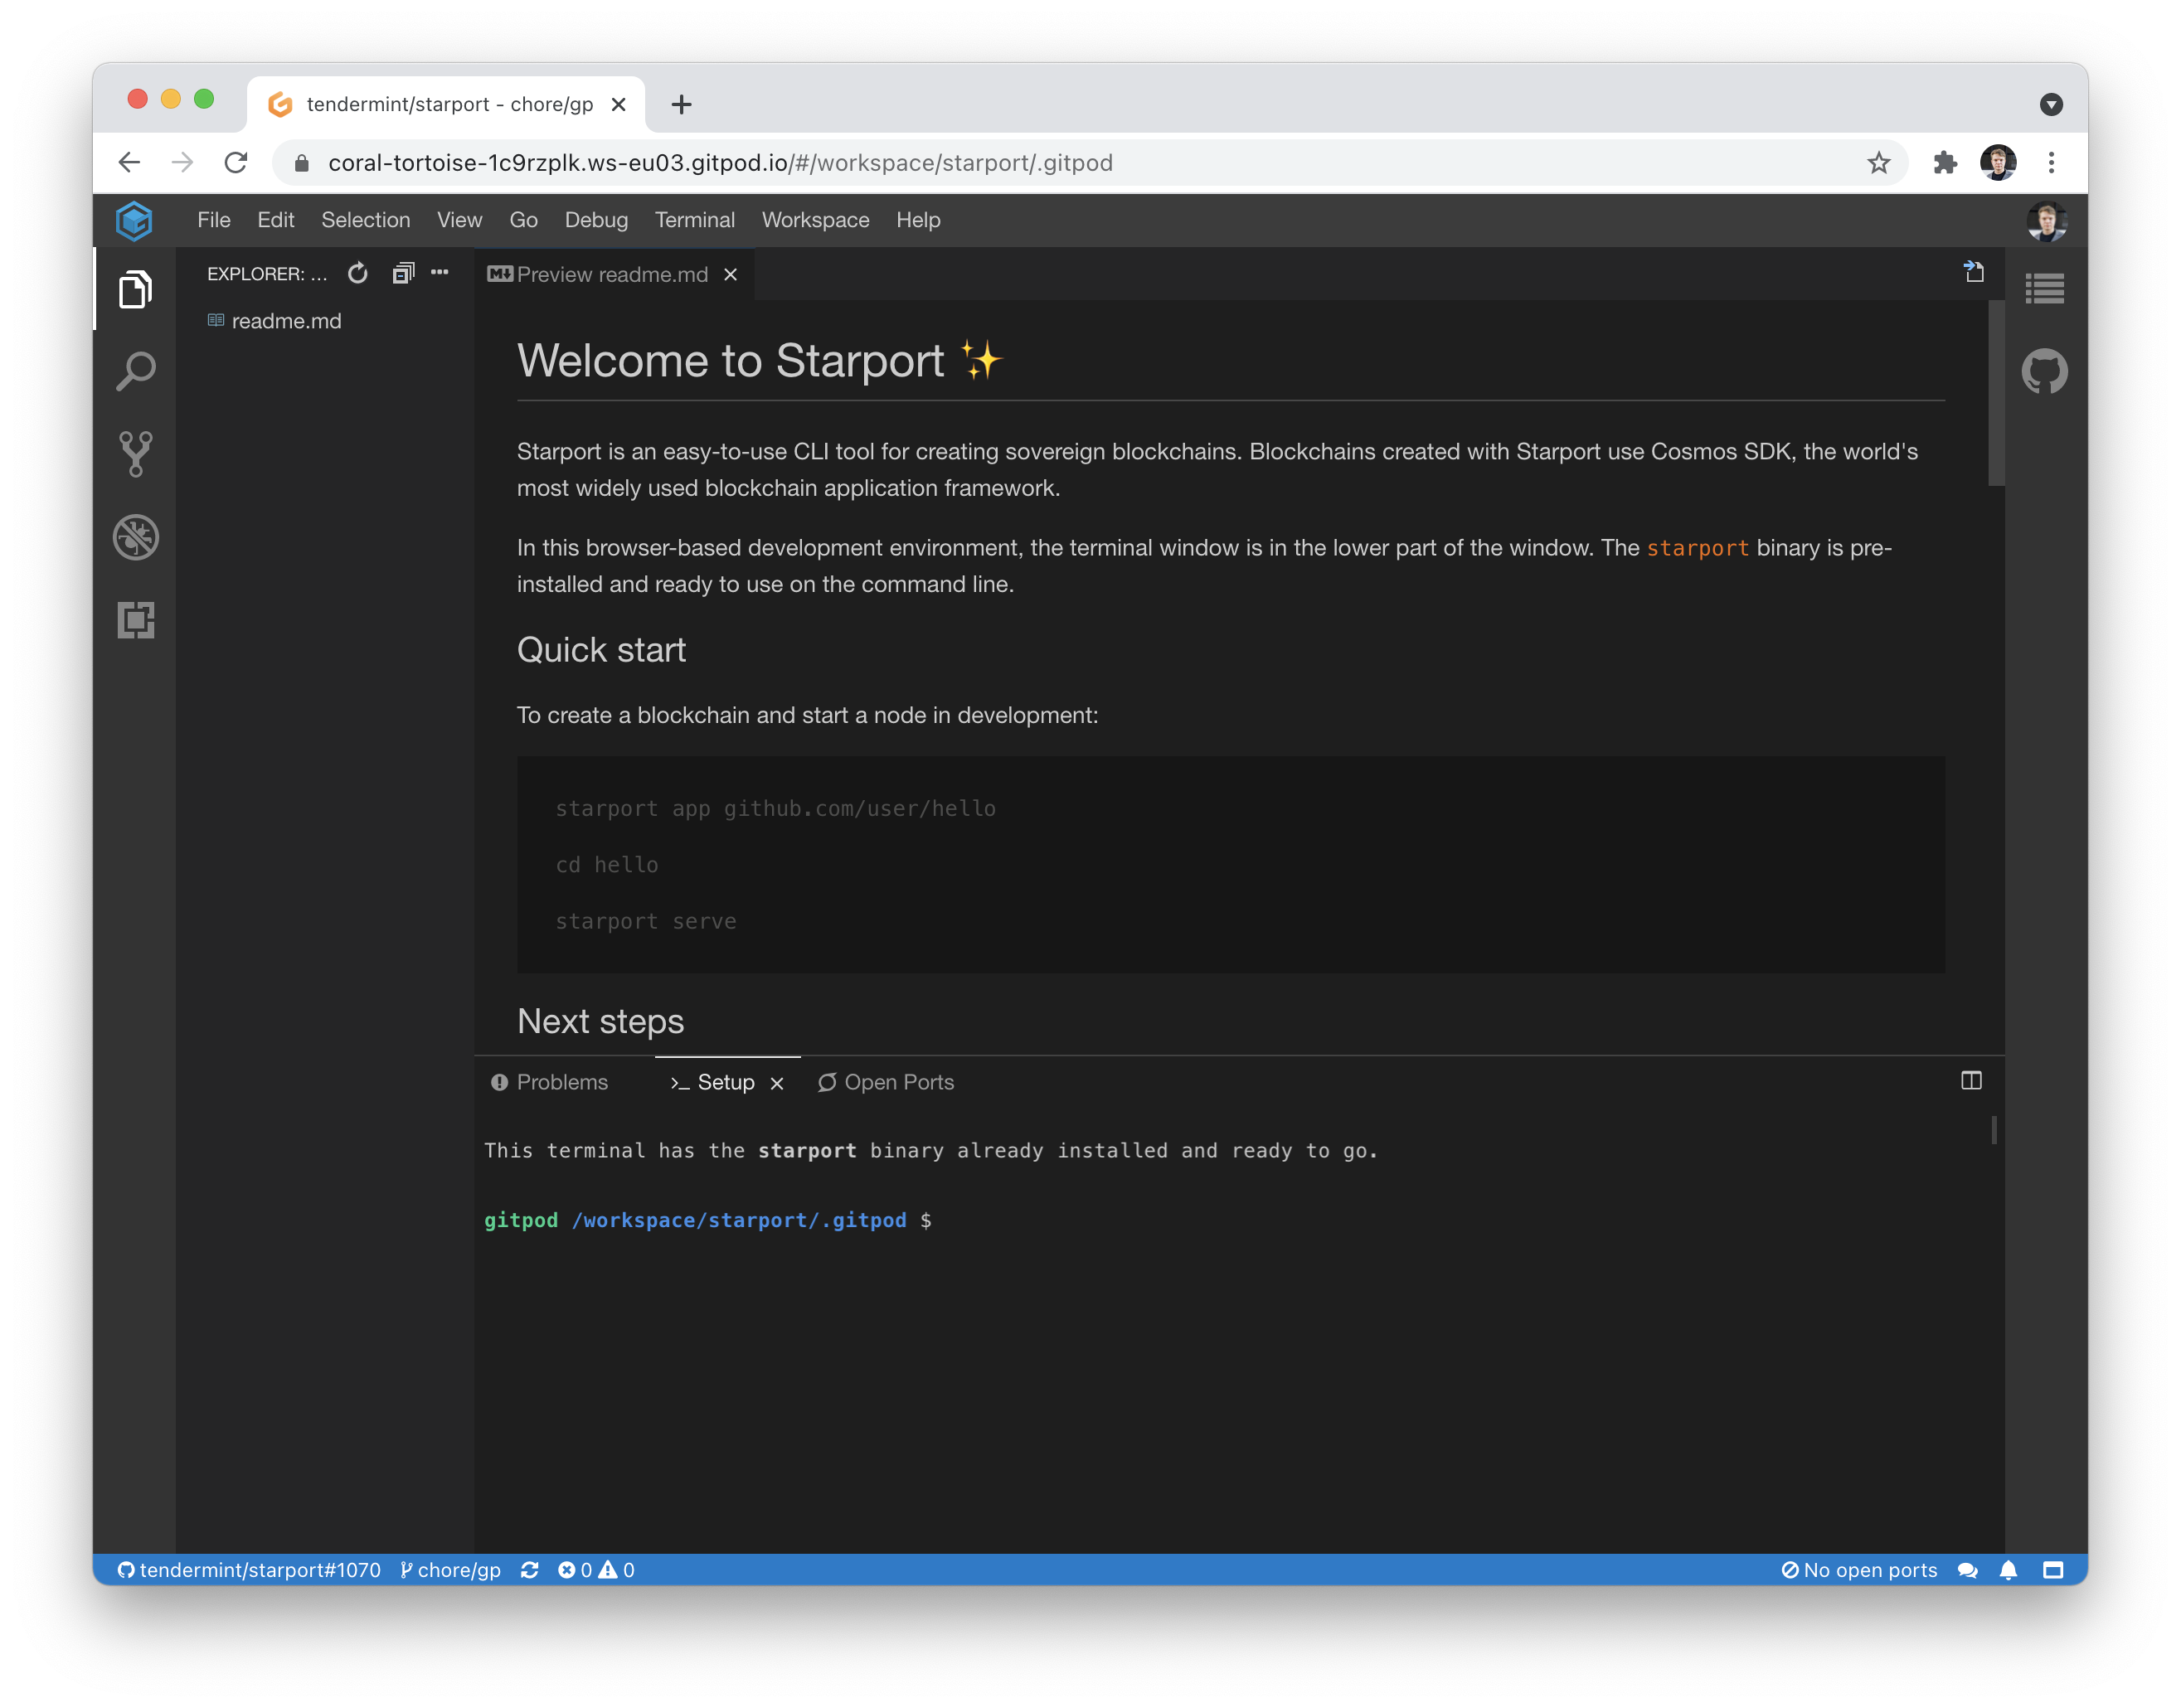
Task: Open the Source Control view
Action: click(135, 454)
